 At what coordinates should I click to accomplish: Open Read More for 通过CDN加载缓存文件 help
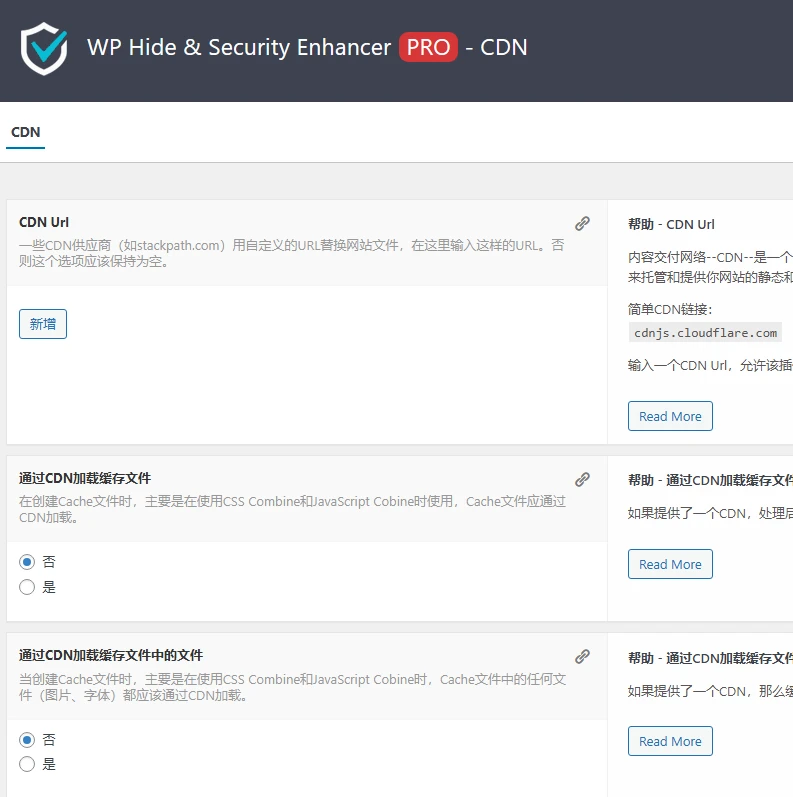(670, 564)
